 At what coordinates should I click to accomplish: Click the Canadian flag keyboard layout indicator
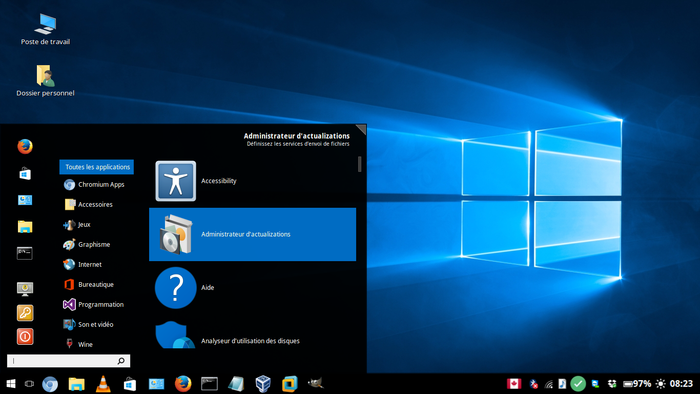(x=514, y=384)
